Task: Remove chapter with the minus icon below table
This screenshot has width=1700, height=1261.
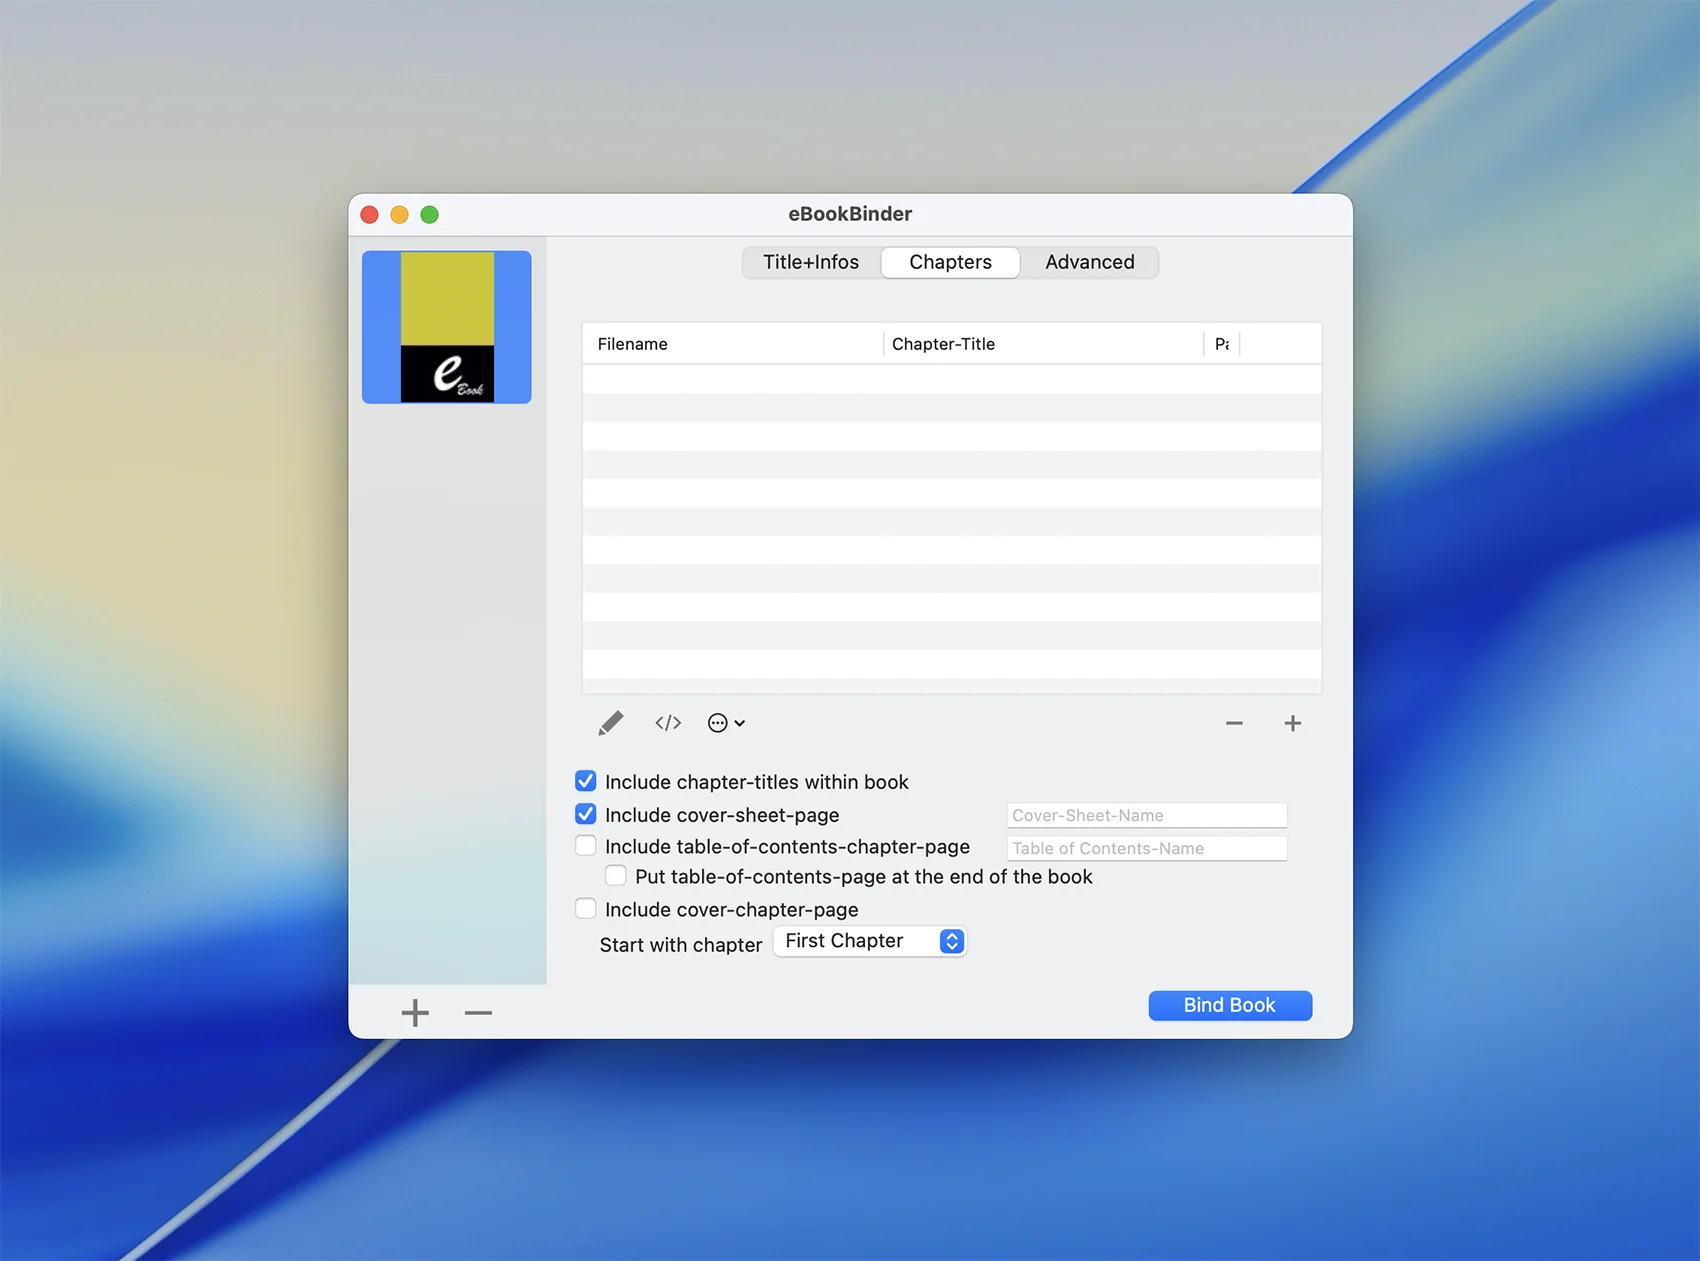Action: click(x=1234, y=723)
